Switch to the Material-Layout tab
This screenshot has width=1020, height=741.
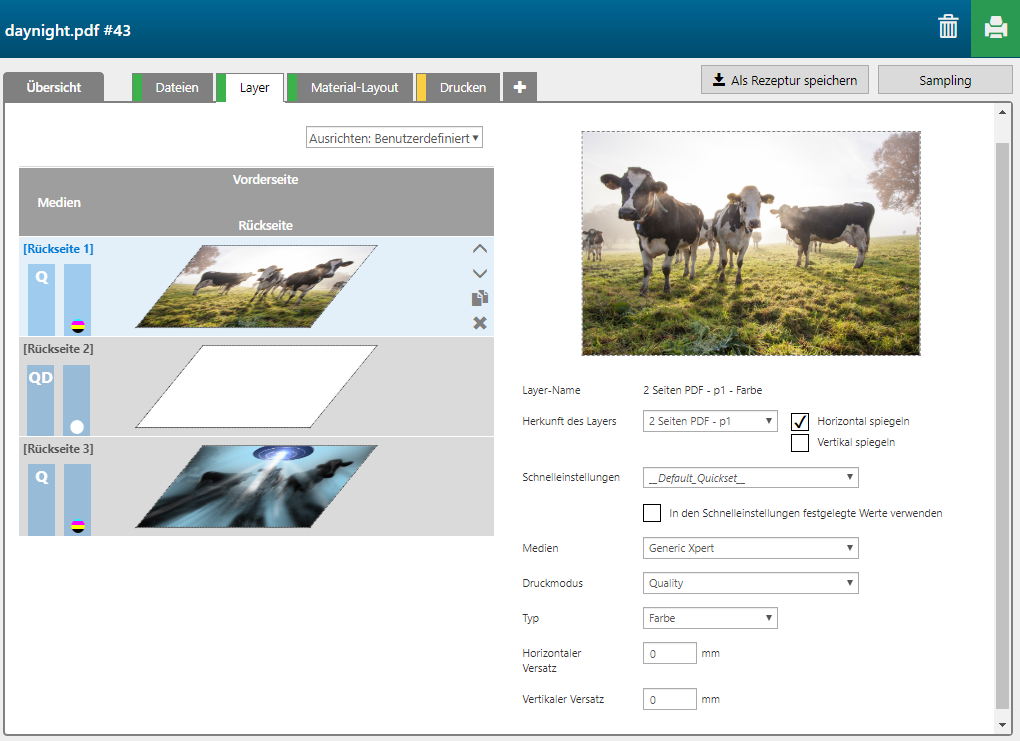tap(354, 88)
